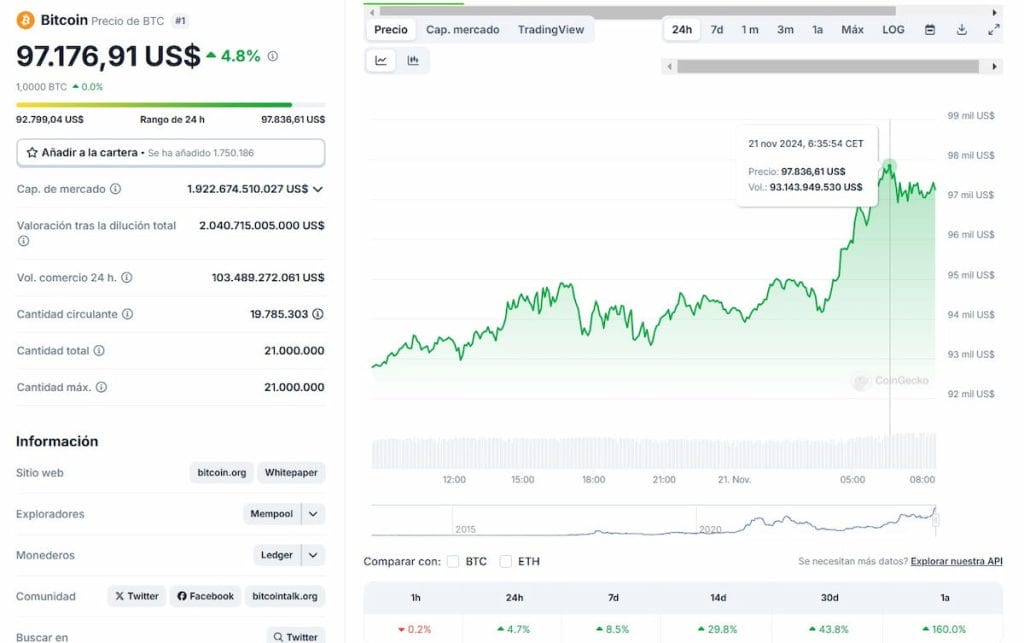The height and width of the screenshot is (643, 1024).
Task: Click the chart range scrollbar thumb
Action: [x=828, y=67]
